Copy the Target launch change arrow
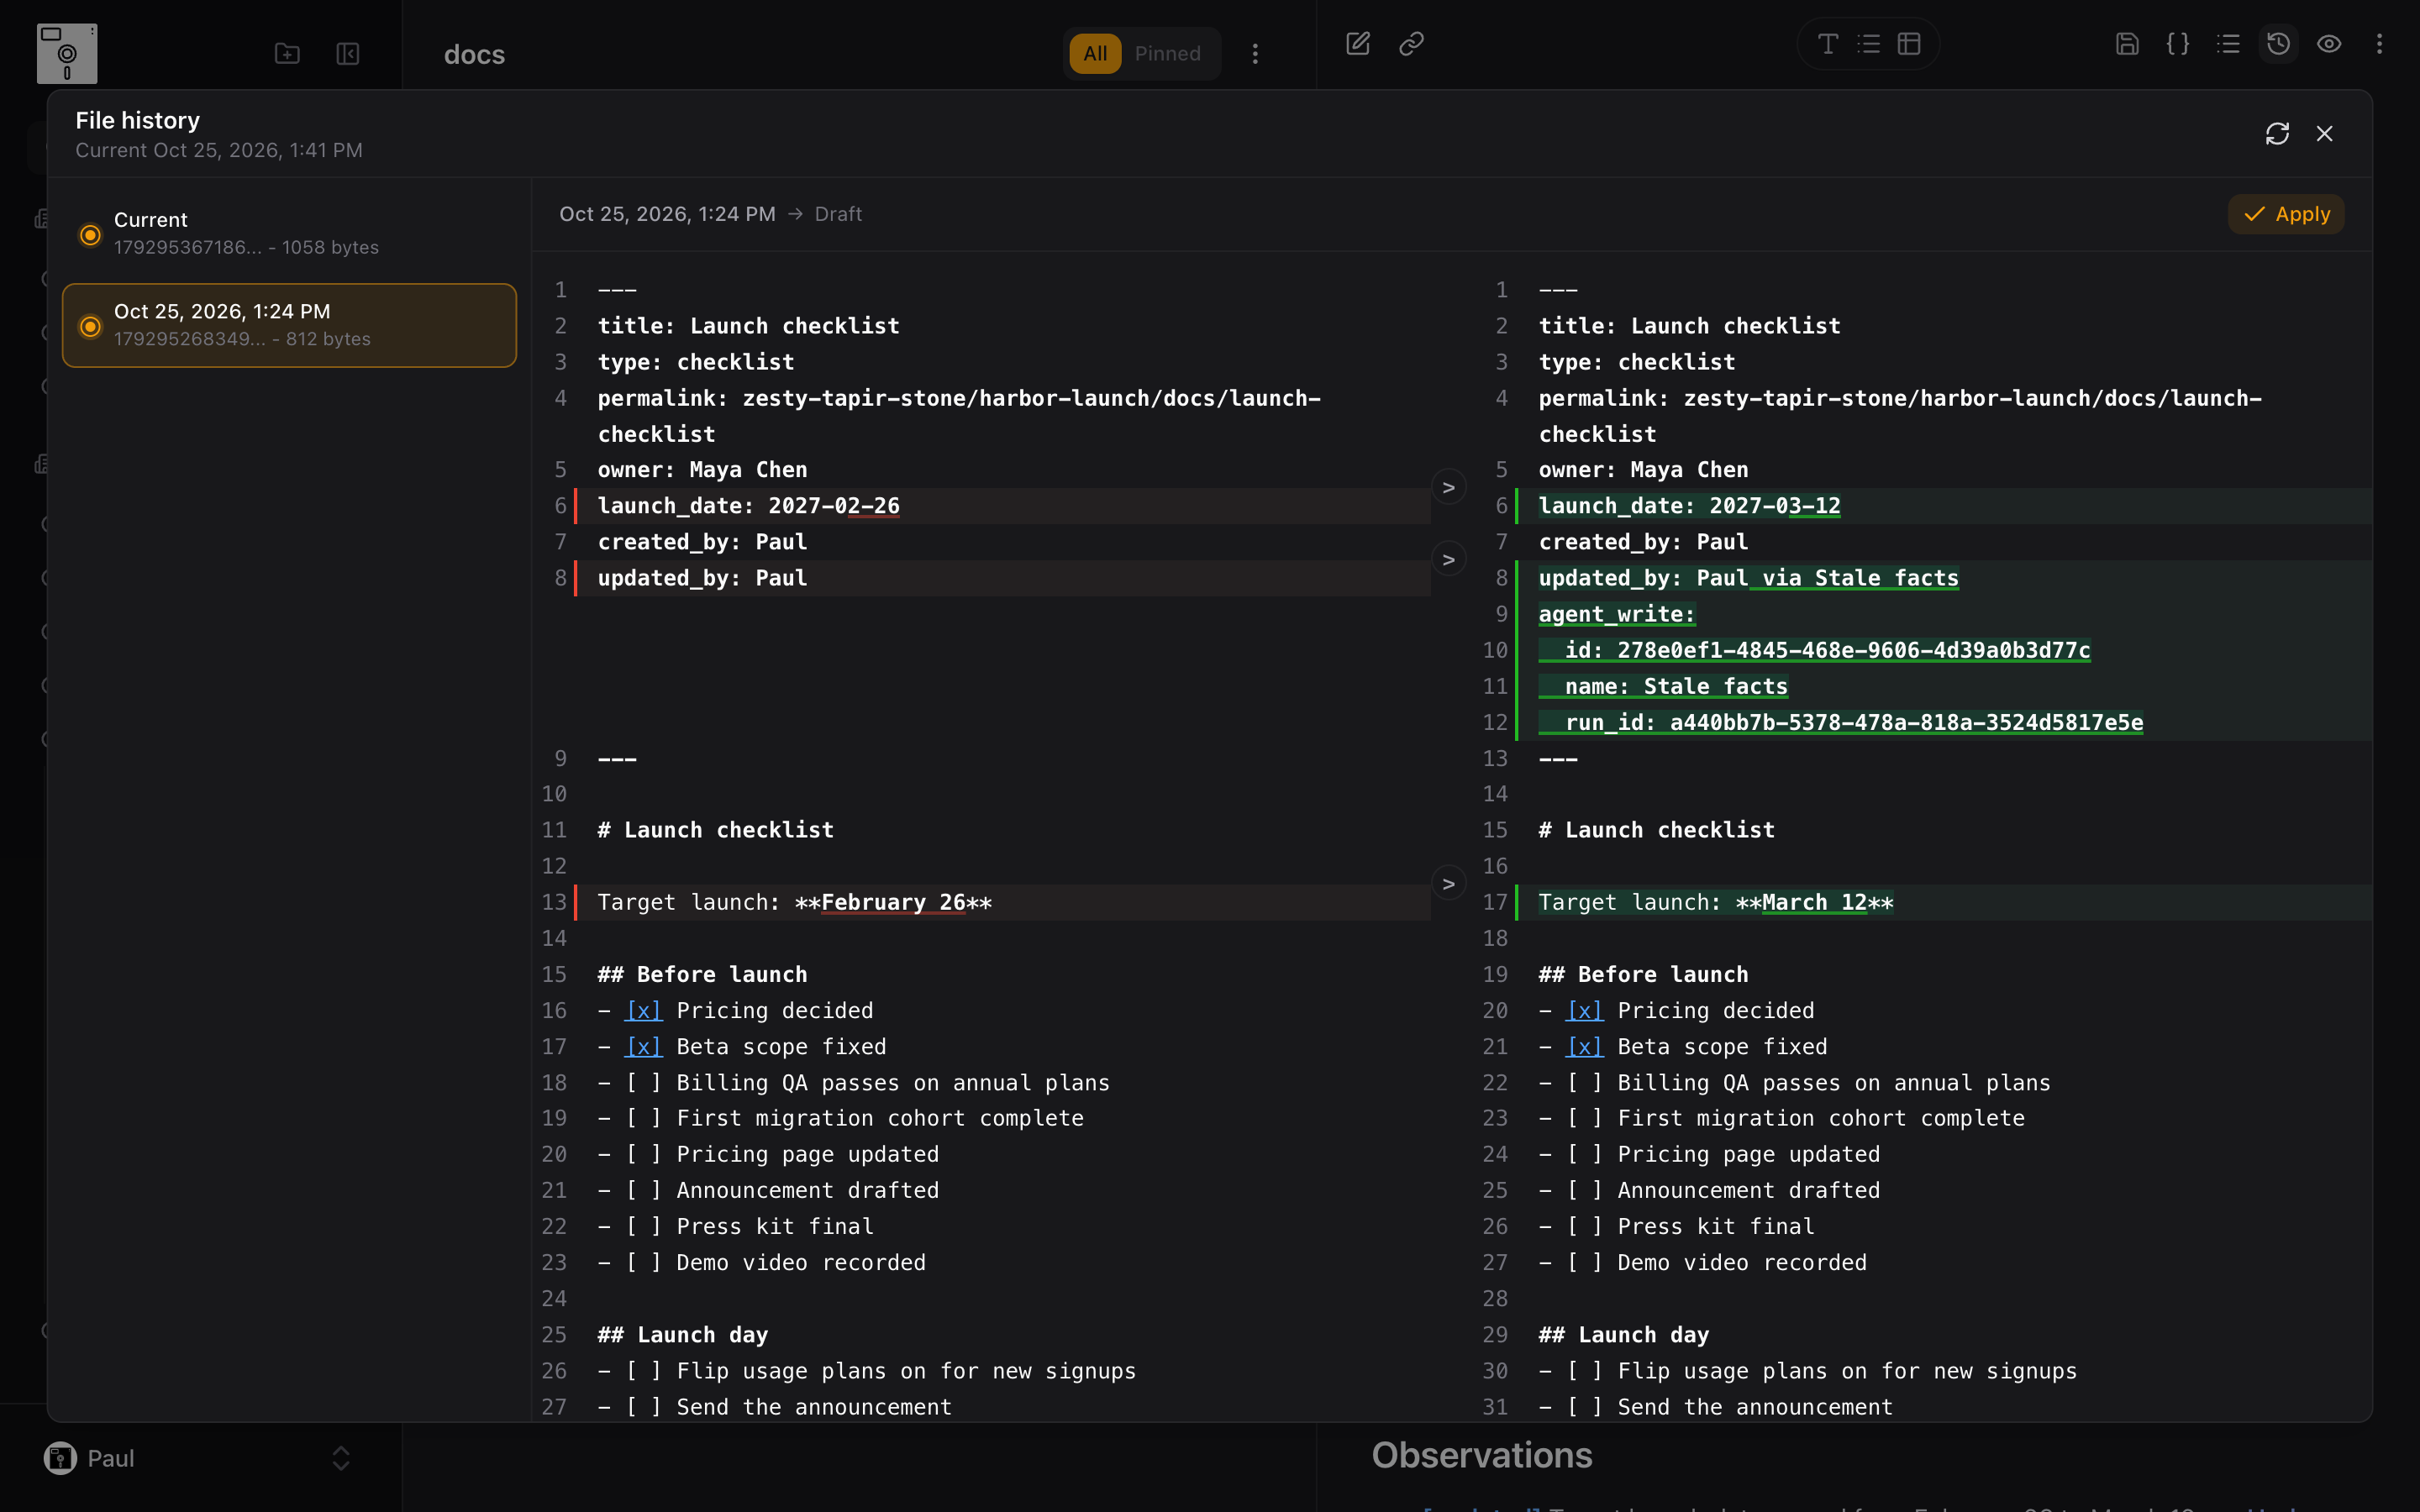The image size is (2420, 1512). click(x=1448, y=884)
